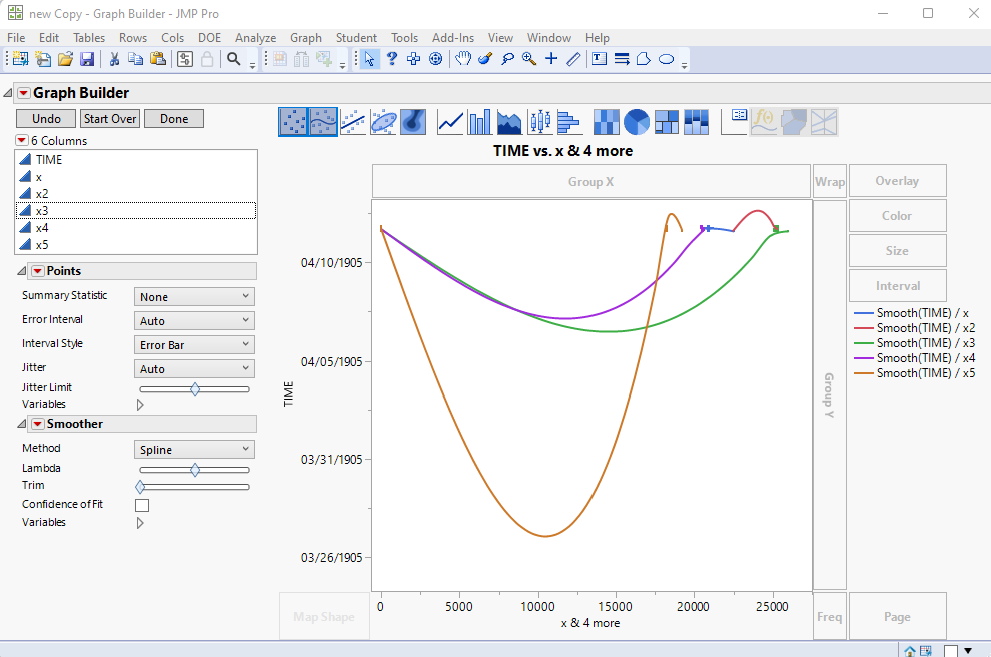Open the Graph menu

tap(306, 38)
